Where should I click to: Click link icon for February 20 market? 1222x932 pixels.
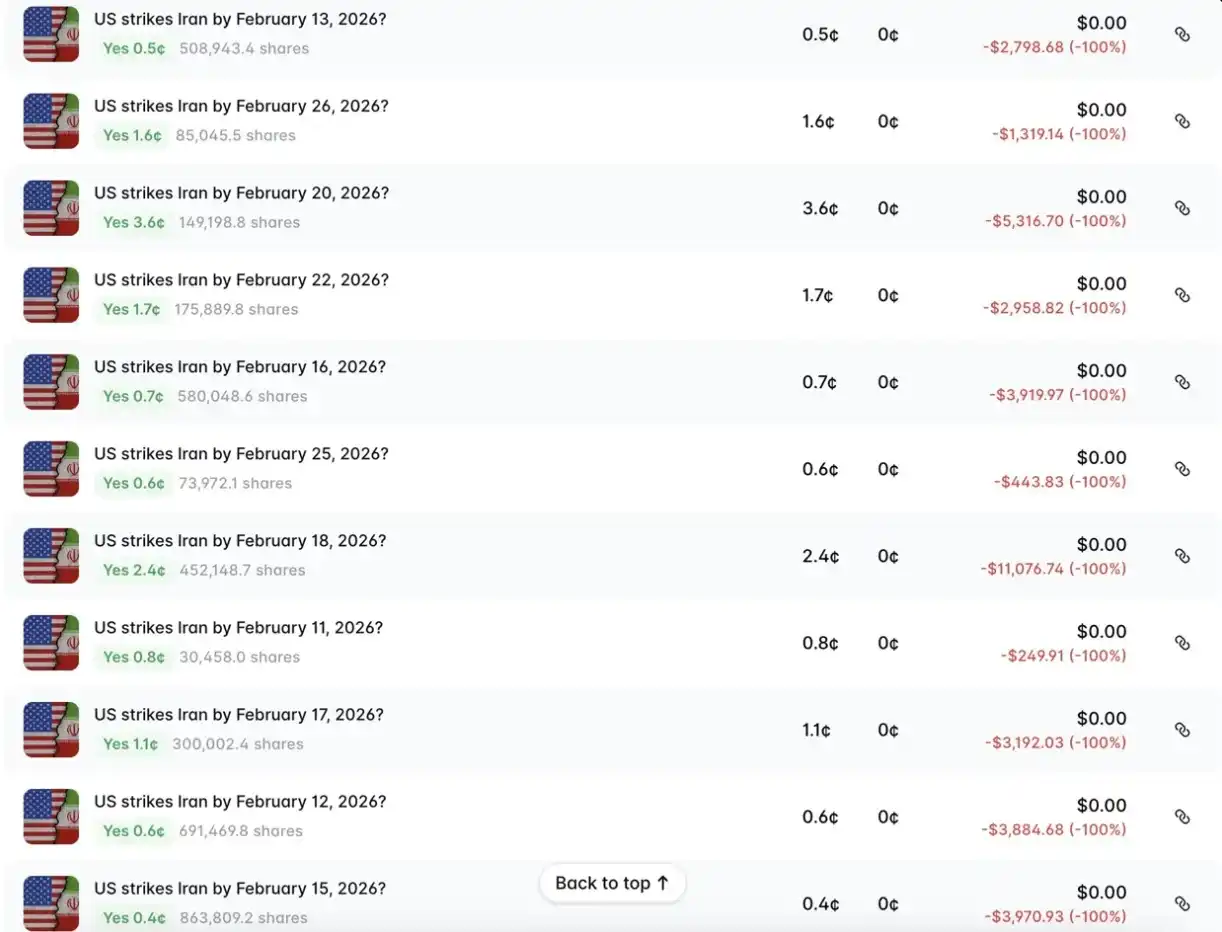point(1182,209)
